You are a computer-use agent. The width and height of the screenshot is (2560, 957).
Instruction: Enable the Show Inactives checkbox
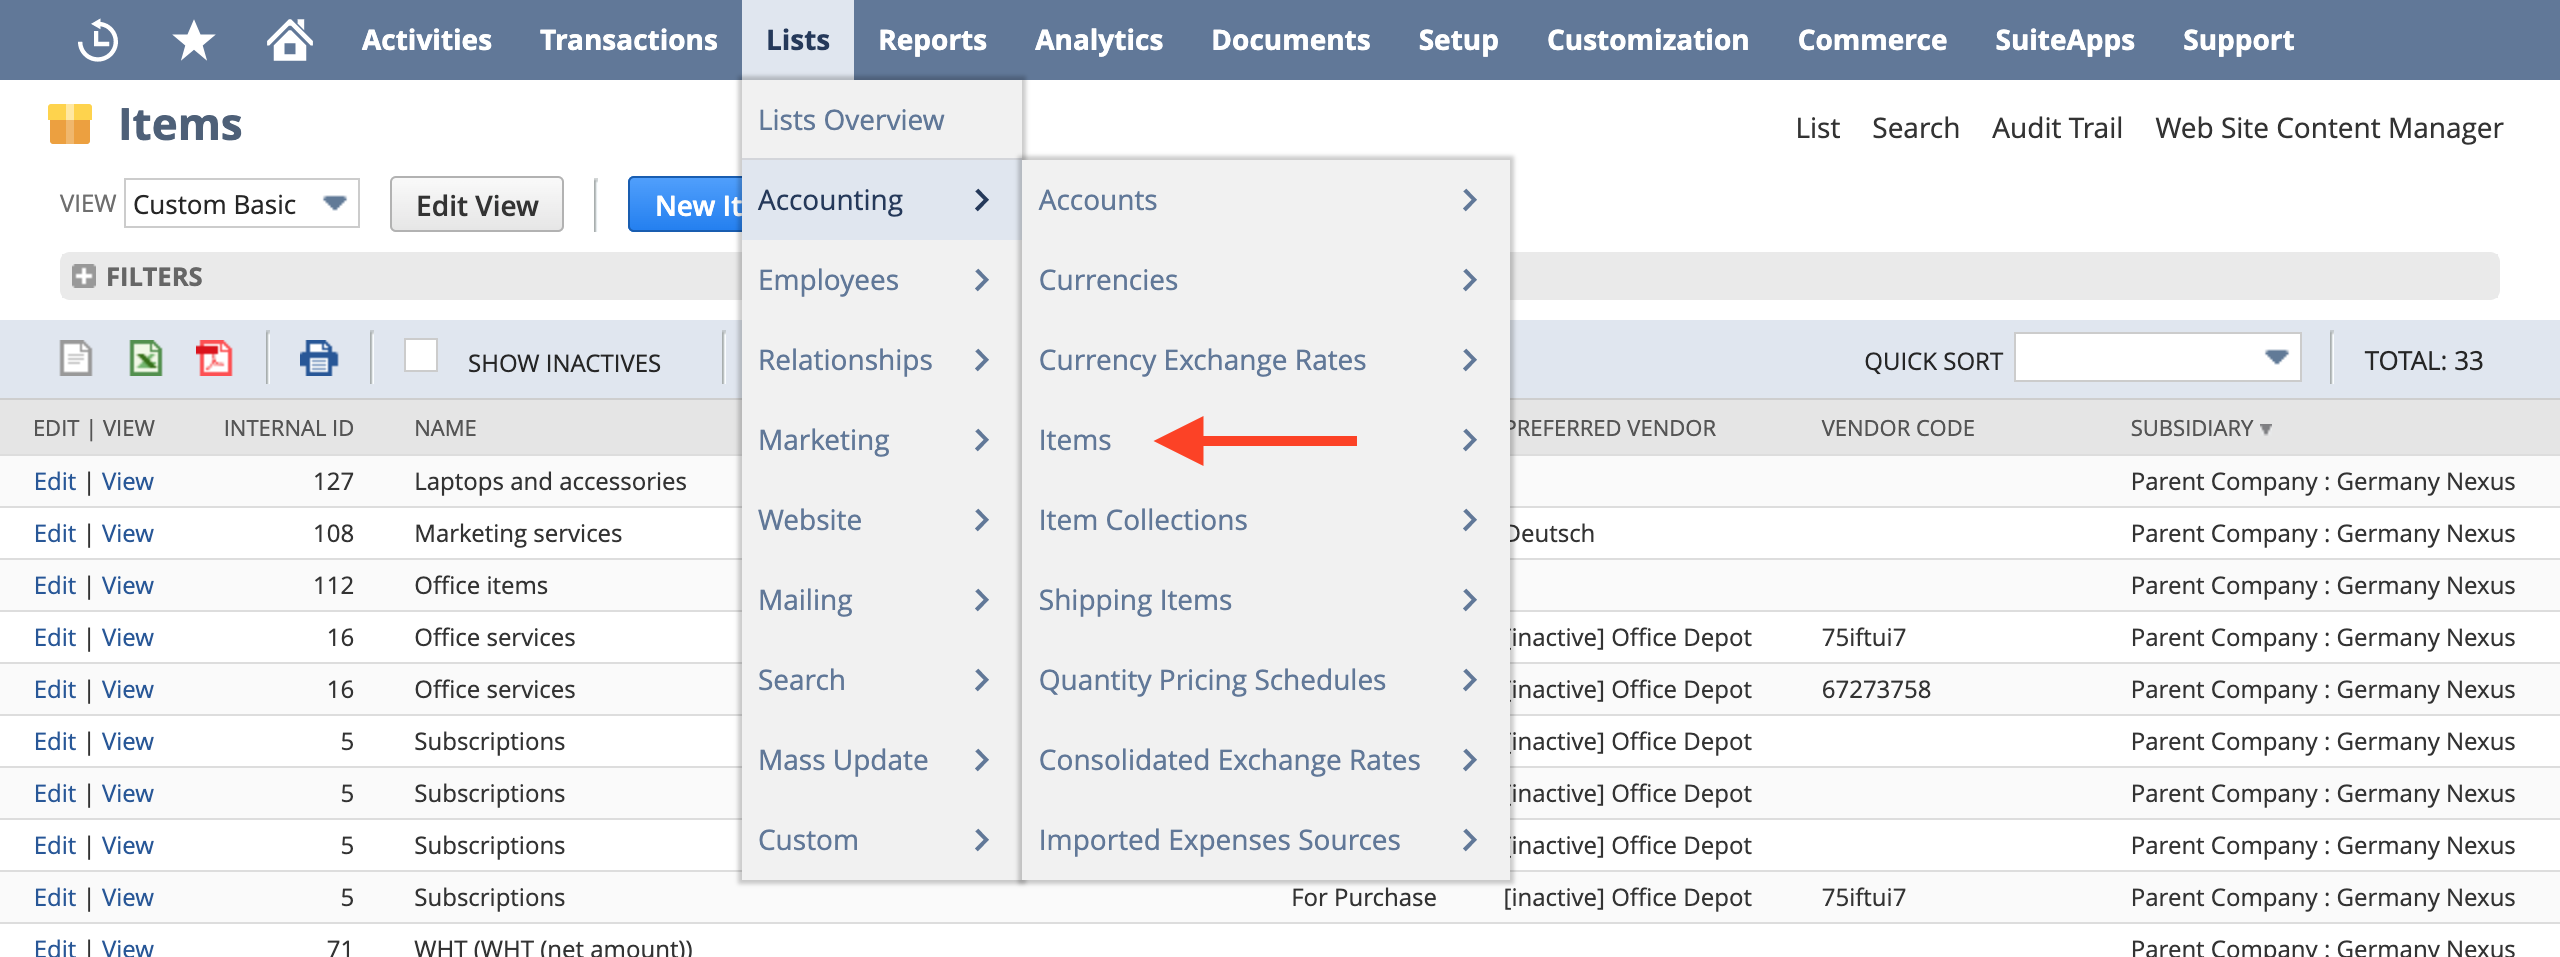coord(421,356)
